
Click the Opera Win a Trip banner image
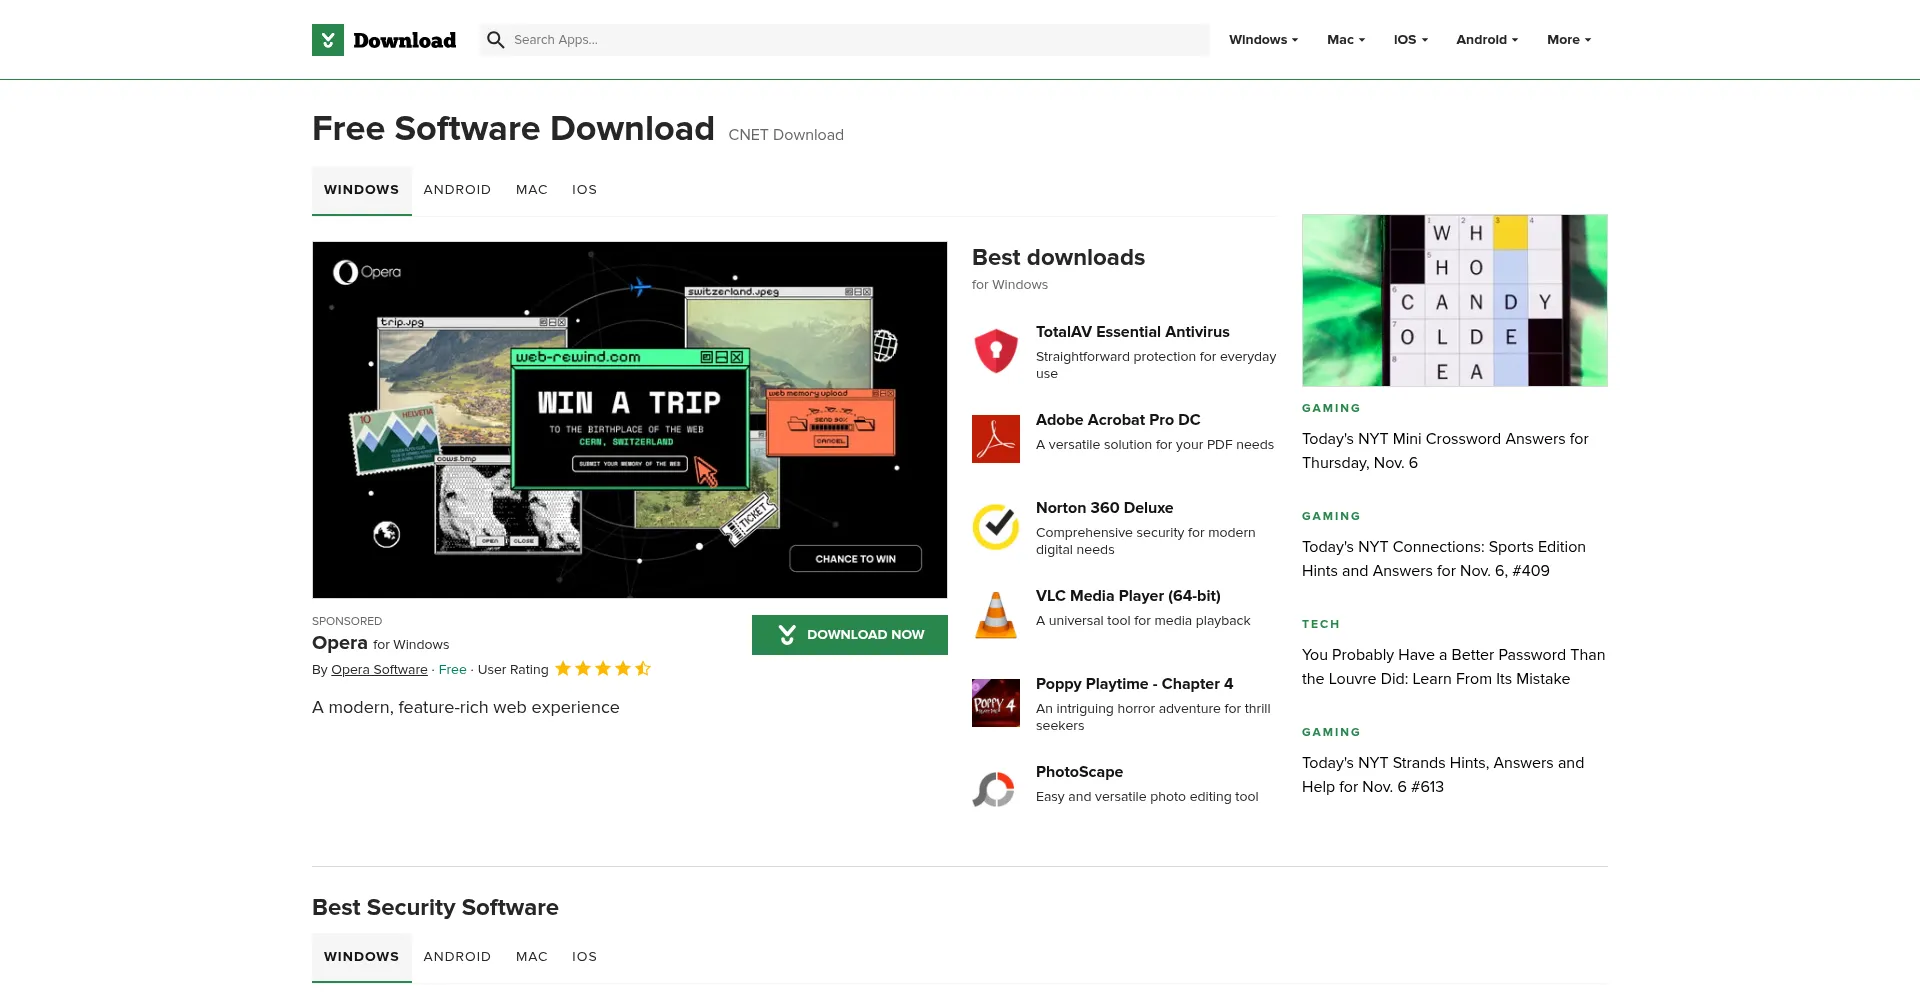(x=630, y=420)
